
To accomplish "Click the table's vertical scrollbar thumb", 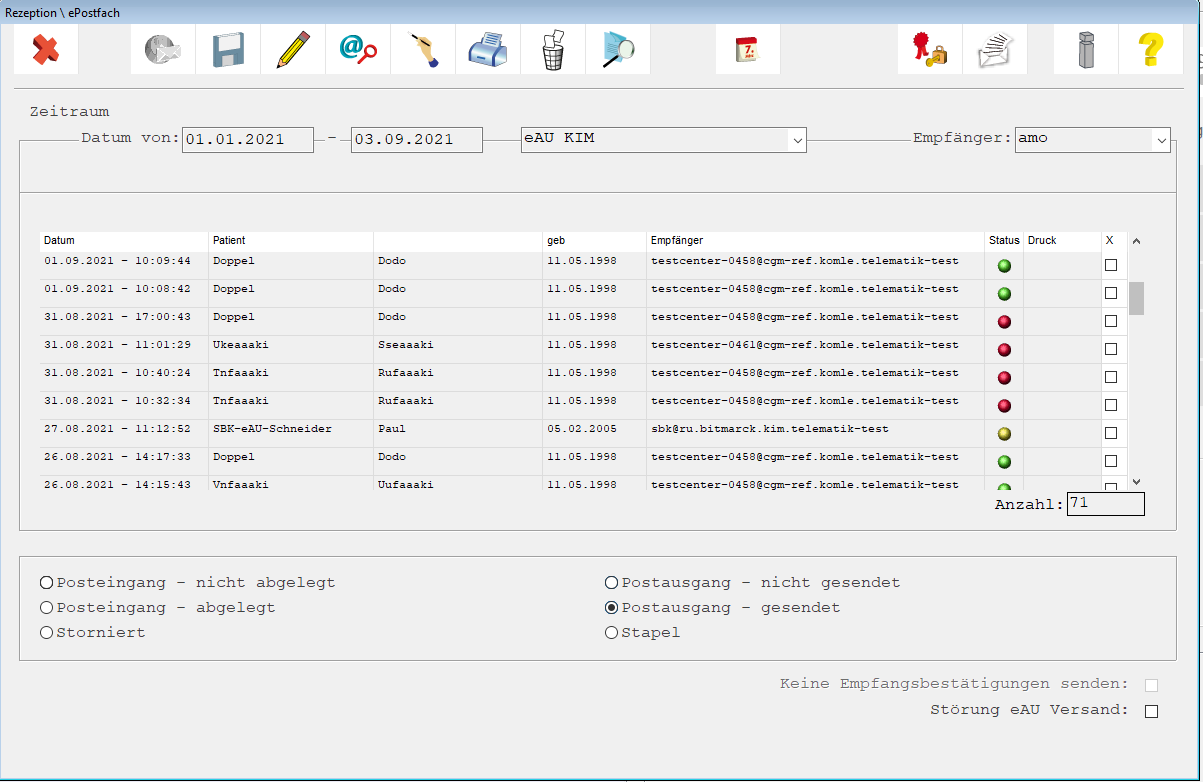I will [1136, 298].
